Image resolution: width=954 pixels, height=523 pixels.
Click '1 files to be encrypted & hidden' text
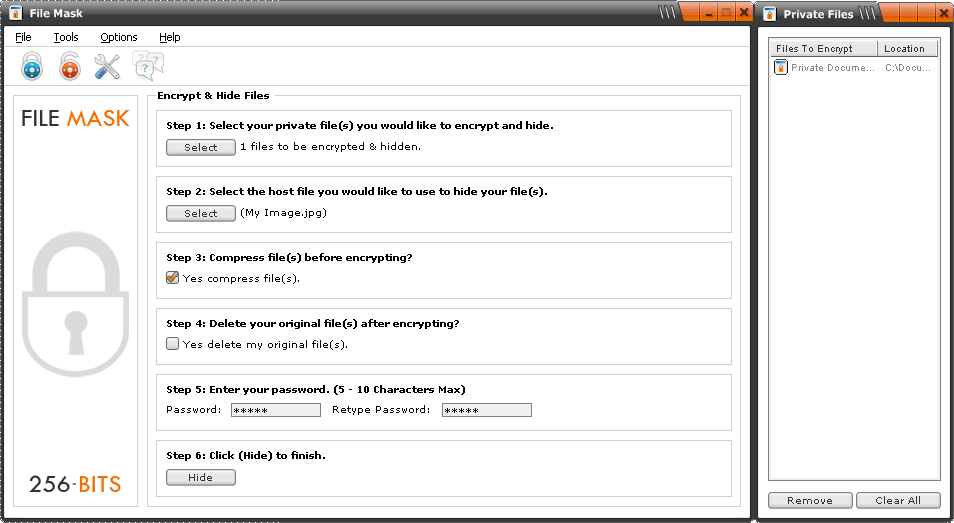[330, 146]
